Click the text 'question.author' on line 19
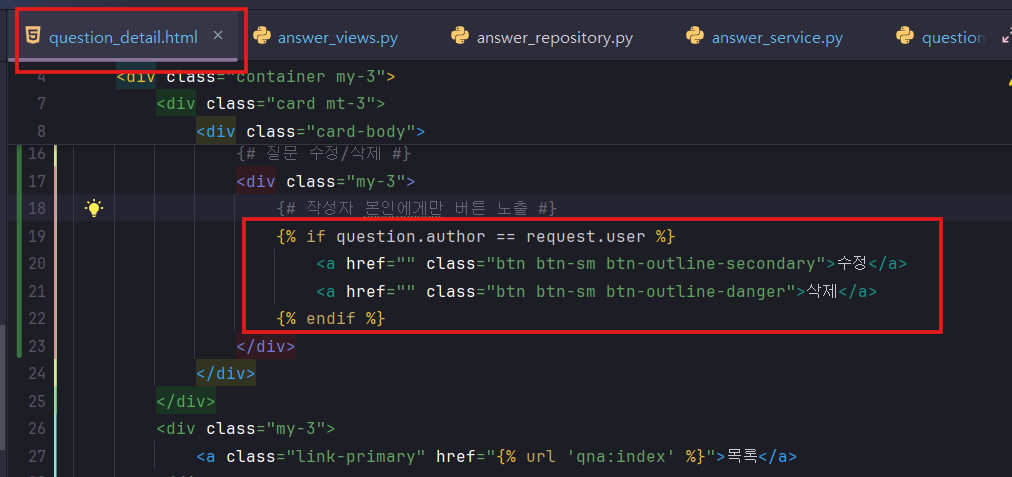 pyautogui.click(x=410, y=236)
